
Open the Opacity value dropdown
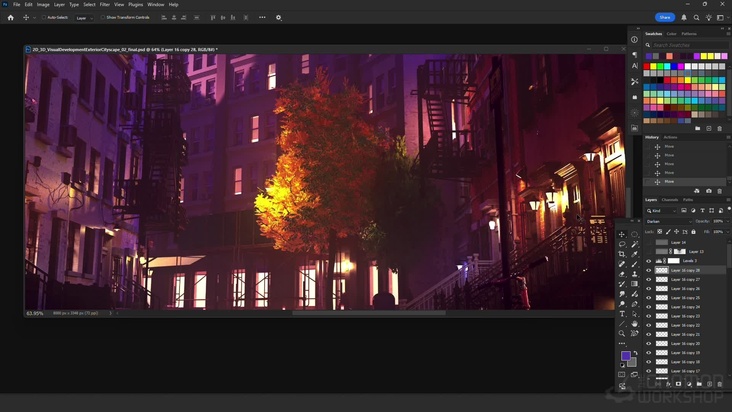[726, 221]
